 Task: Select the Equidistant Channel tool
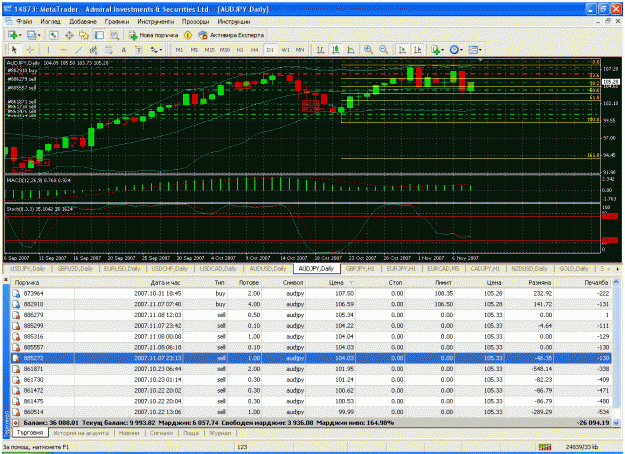93,50
